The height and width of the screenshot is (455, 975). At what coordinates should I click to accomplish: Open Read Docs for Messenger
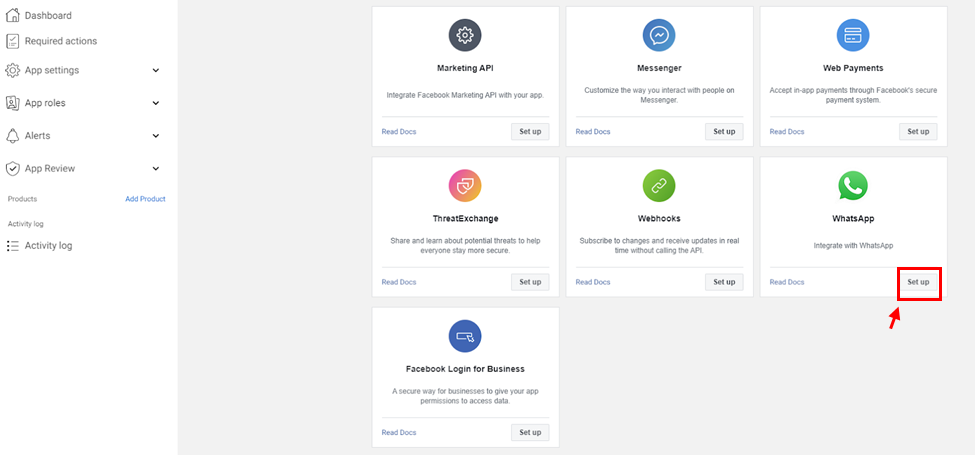click(593, 132)
